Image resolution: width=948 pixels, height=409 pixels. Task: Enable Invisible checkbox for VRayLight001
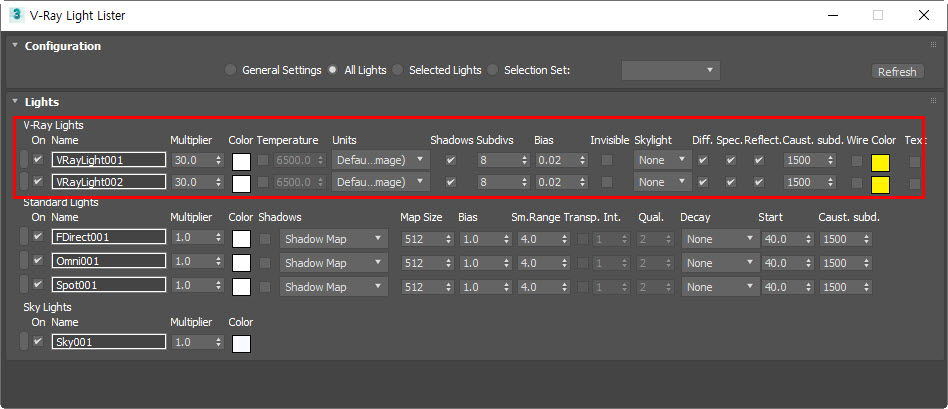tap(607, 160)
